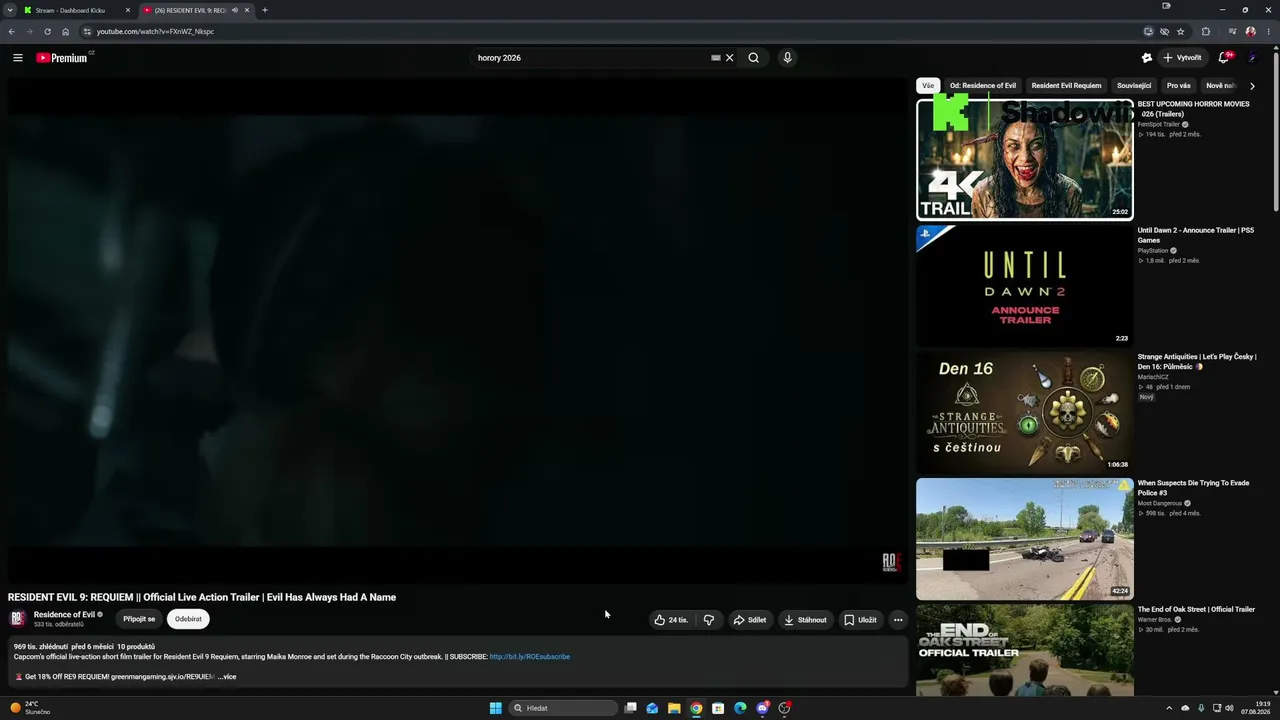Dislike the video with thumbs down
The image size is (1280, 720).
pos(709,620)
